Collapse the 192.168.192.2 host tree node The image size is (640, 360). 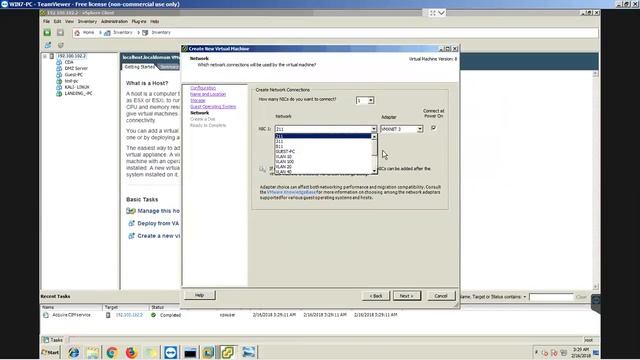click(x=45, y=56)
